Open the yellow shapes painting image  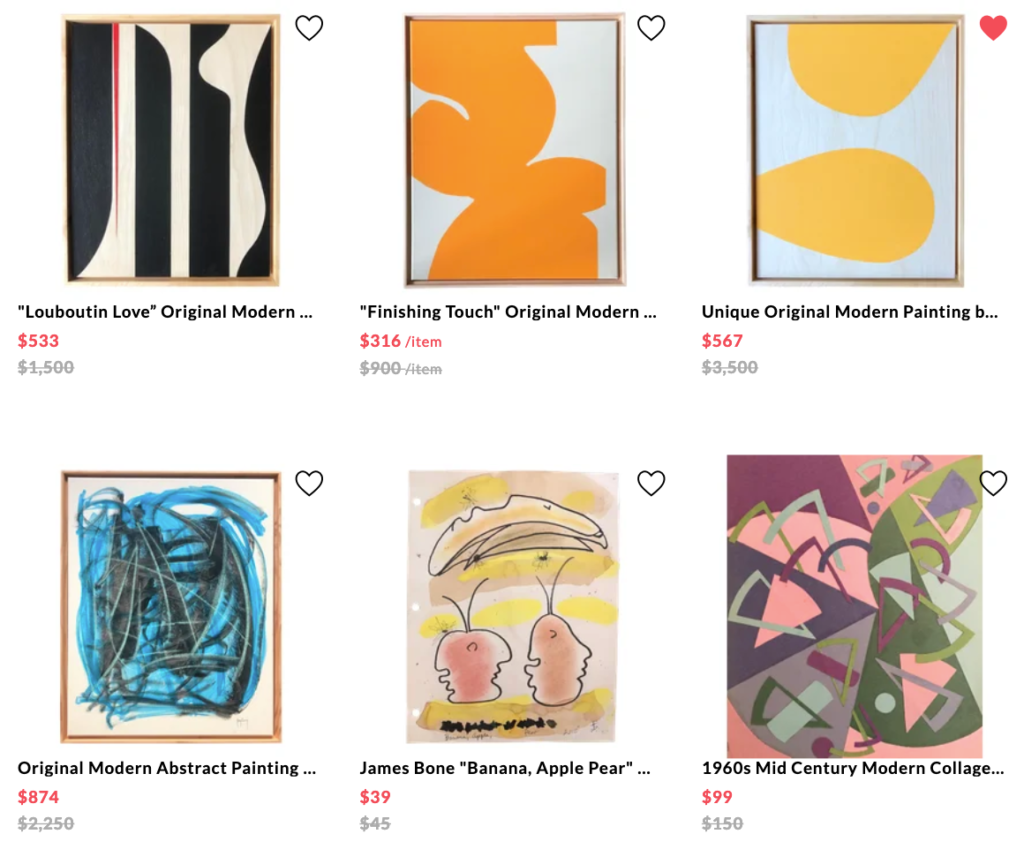click(x=856, y=150)
